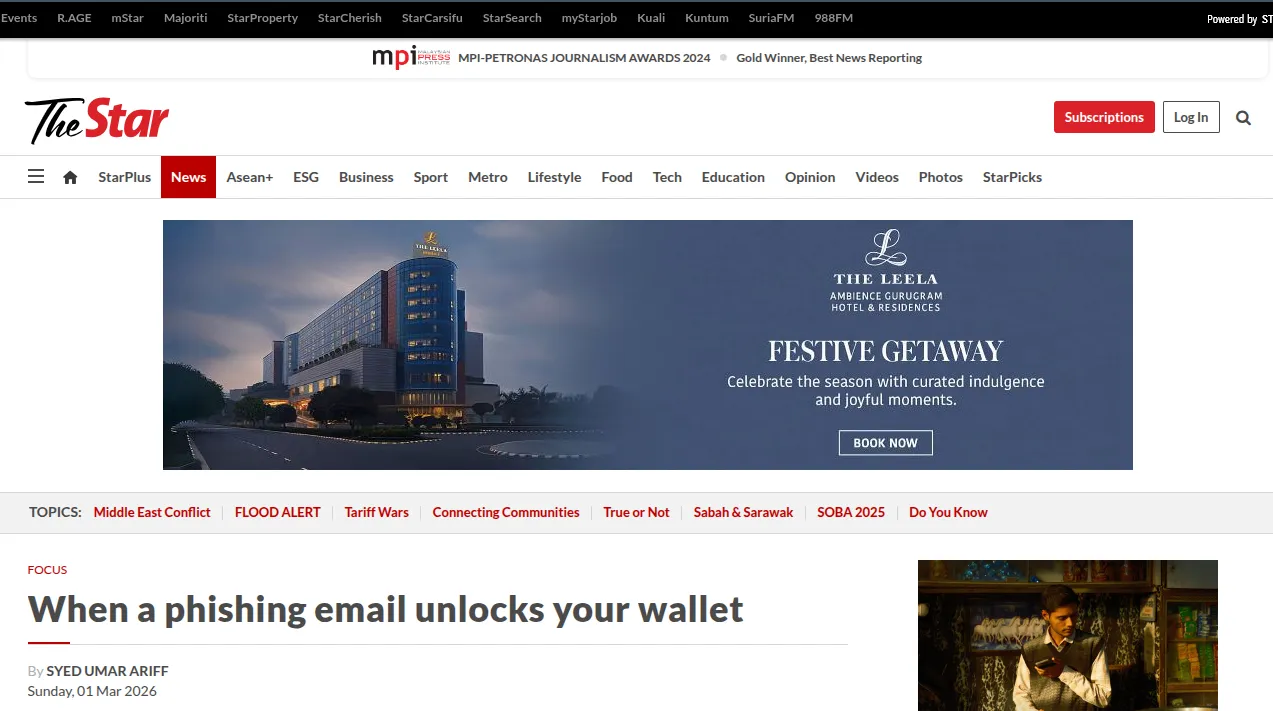Open the Subscriptions button
Viewport: 1273px width, 711px height.
point(1104,117)
